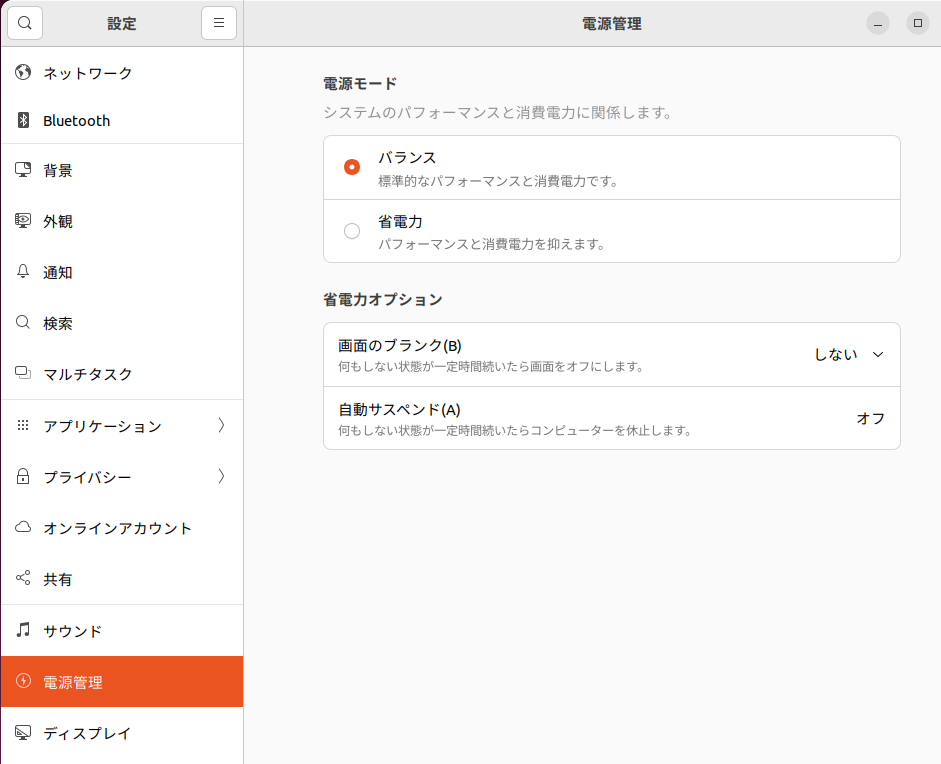Click the globe icon for ネットワーク
Screen dimensions: 941x764
[x=23, y=73]
